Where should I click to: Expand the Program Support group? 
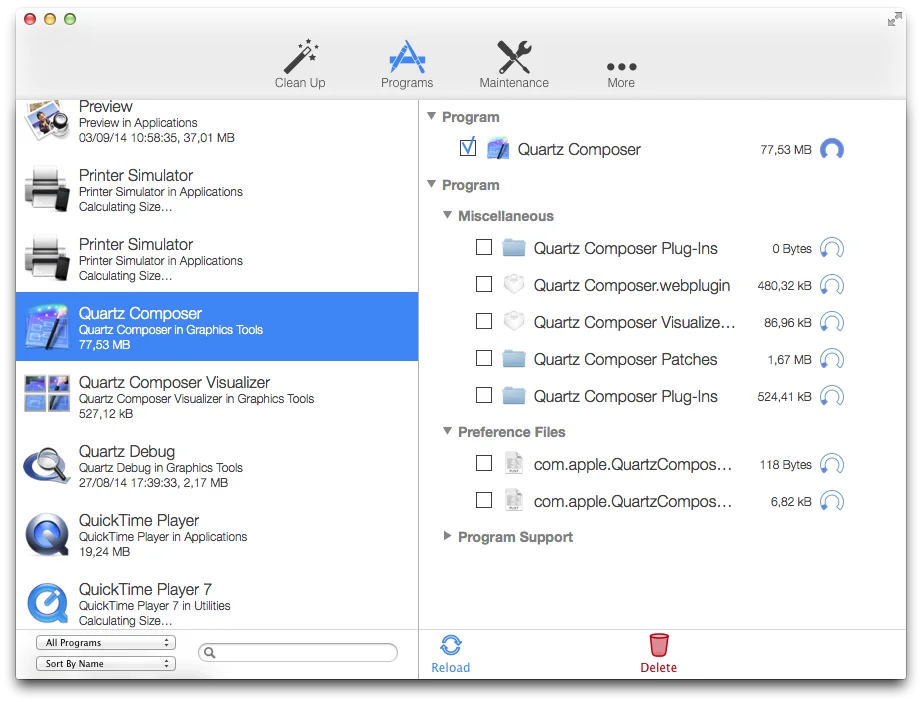click(447, 536)
